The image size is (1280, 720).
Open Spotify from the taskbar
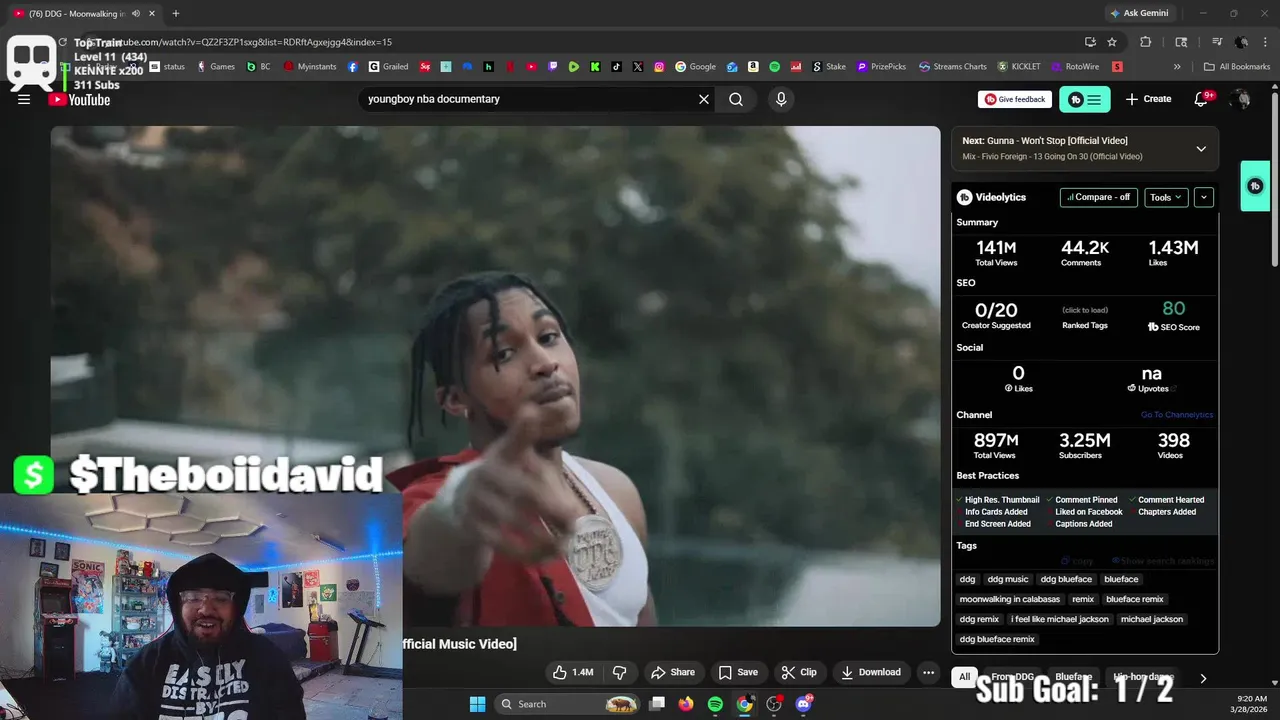pos(715,704)
